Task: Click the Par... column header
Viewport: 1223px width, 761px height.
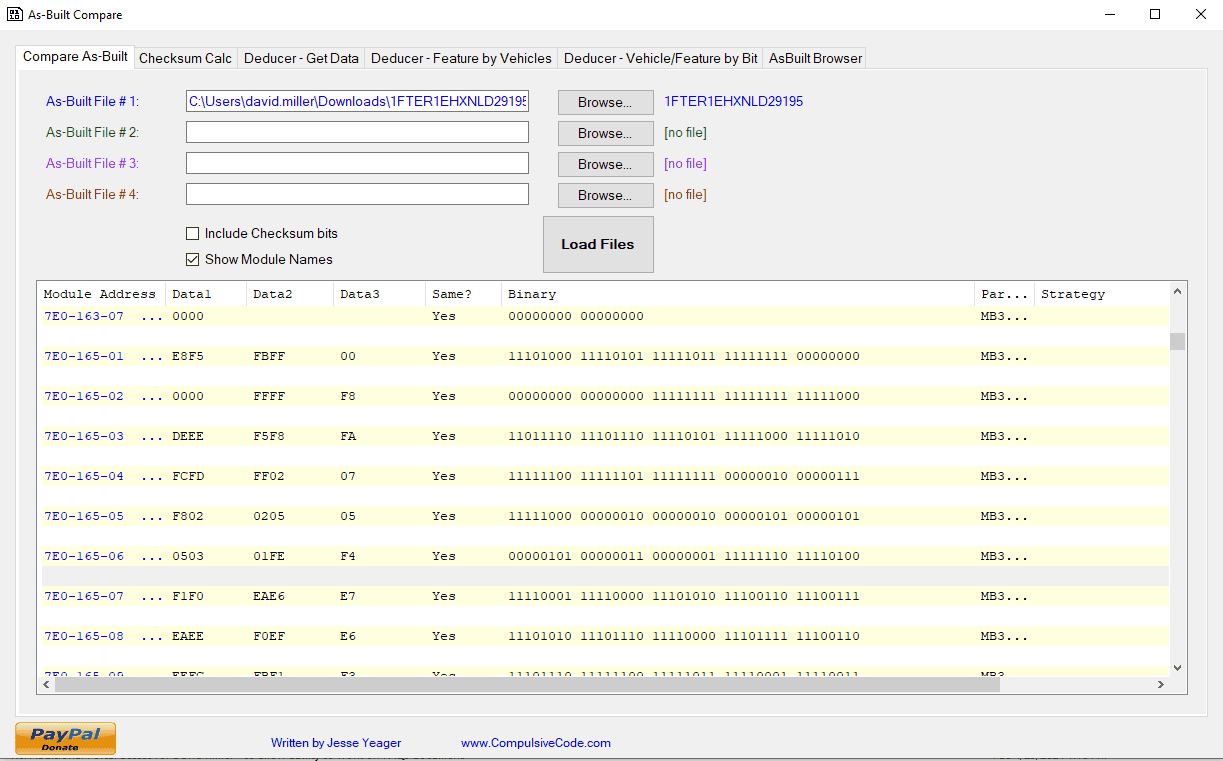Action: [x=1005, y=294]
